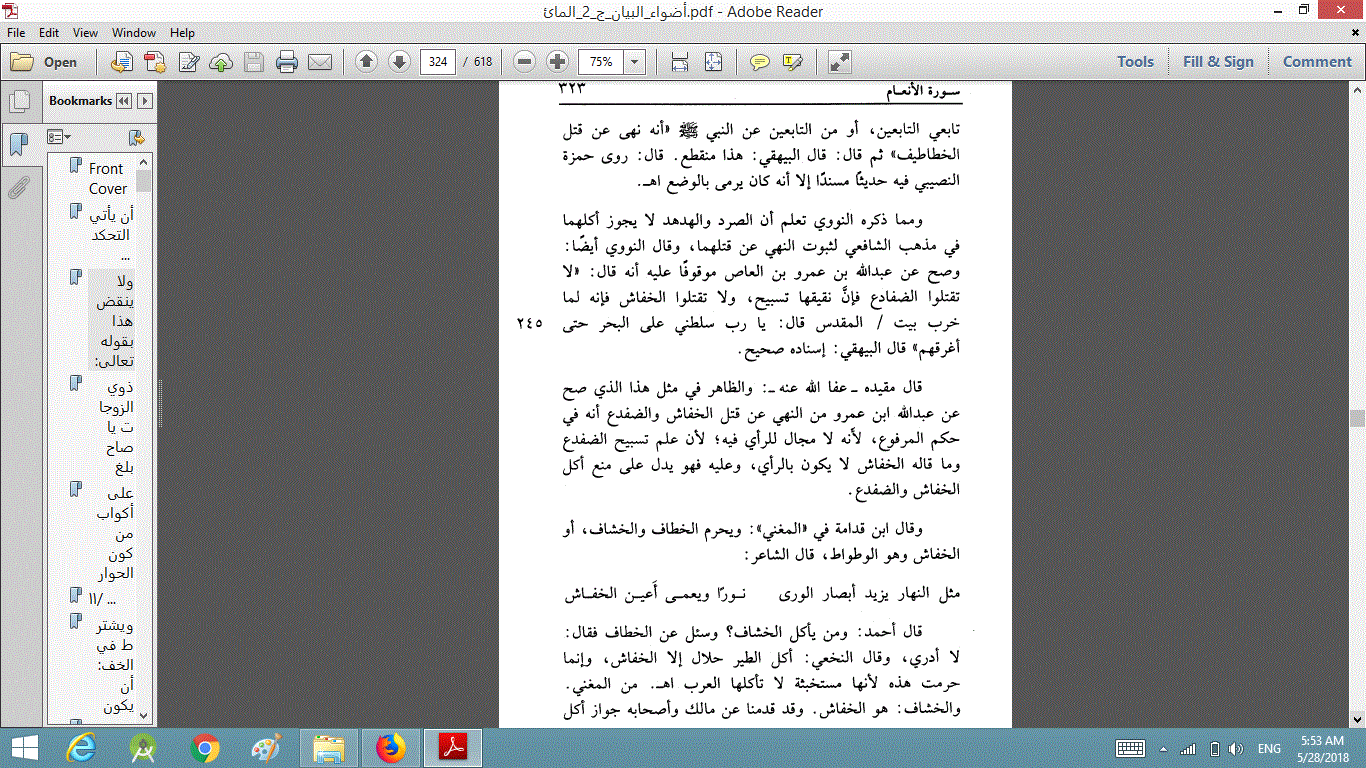Viewport: 1366px width, 768px height.
Task: Click the find current bookmark icon
Action: click(136, 137)
